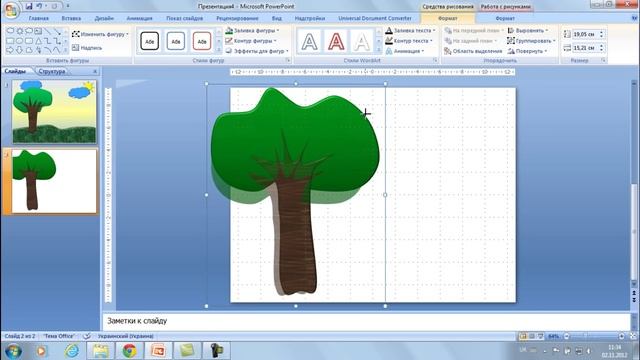Open the Дизайн ribbon tab
640x360 pixels.
coord(104,18)
